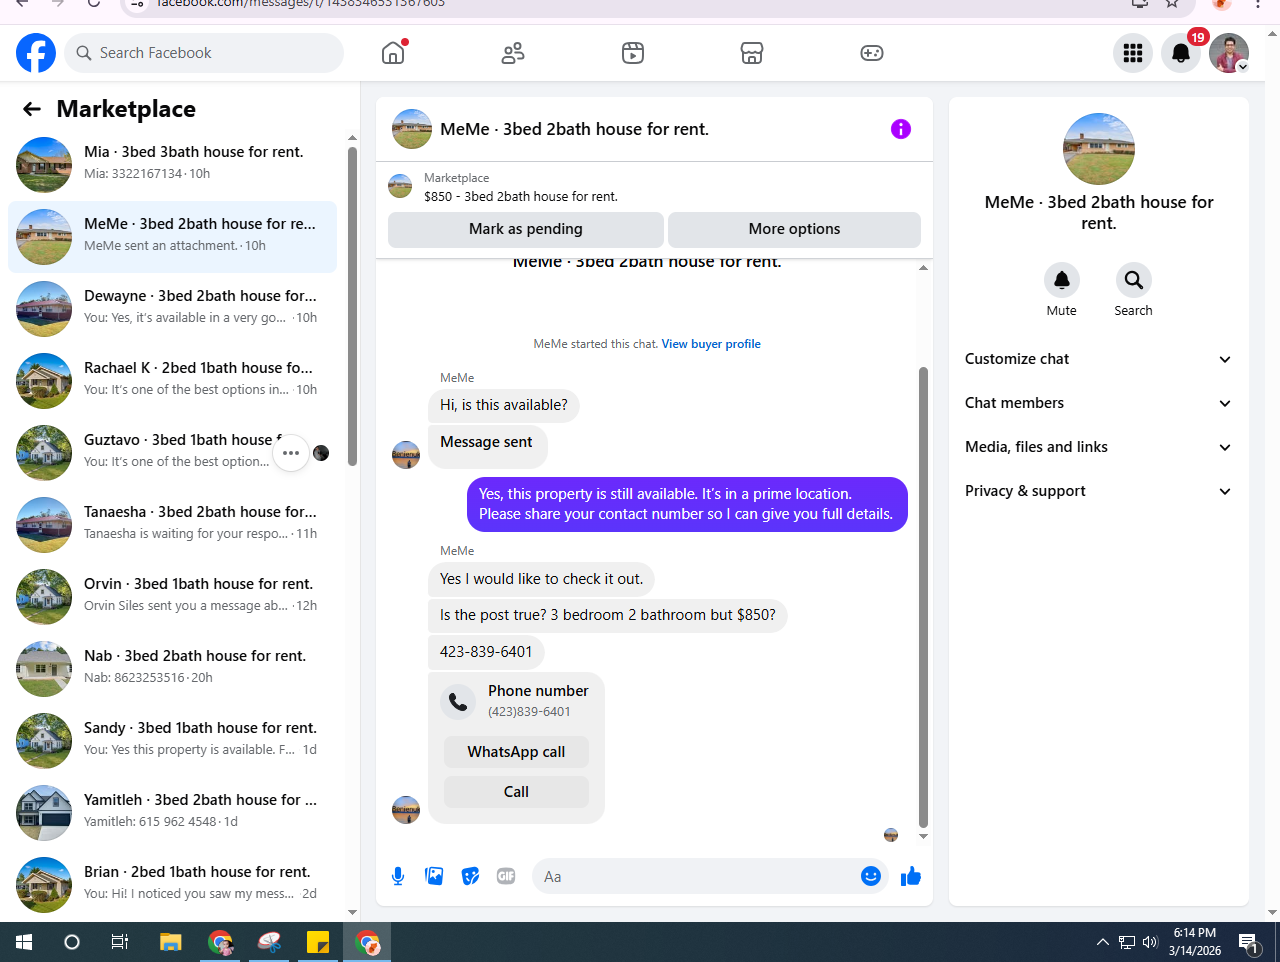Image resolution: width=1280 pixels, height=962 pixels.
Task: Click the Call button in phone card
Action: [516, 792]
